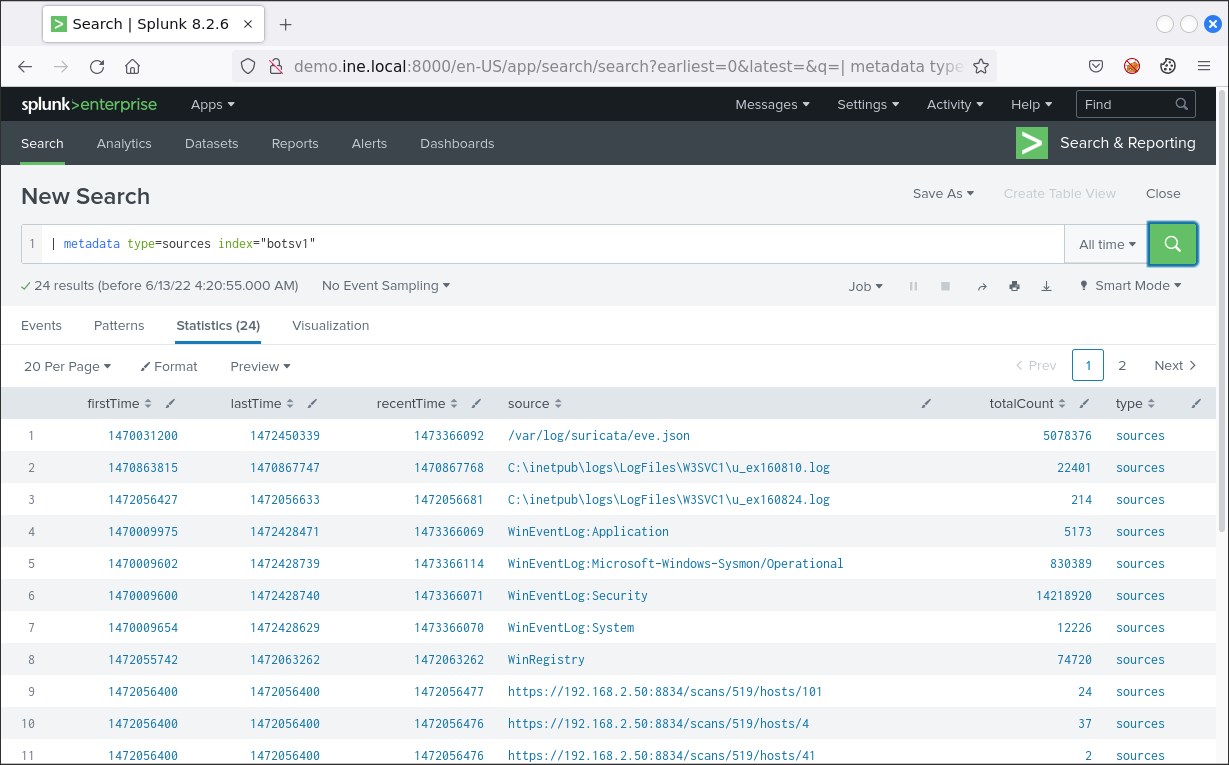Print the search results
Screen dimensions: 1229x765
(x=1014, y=286)
